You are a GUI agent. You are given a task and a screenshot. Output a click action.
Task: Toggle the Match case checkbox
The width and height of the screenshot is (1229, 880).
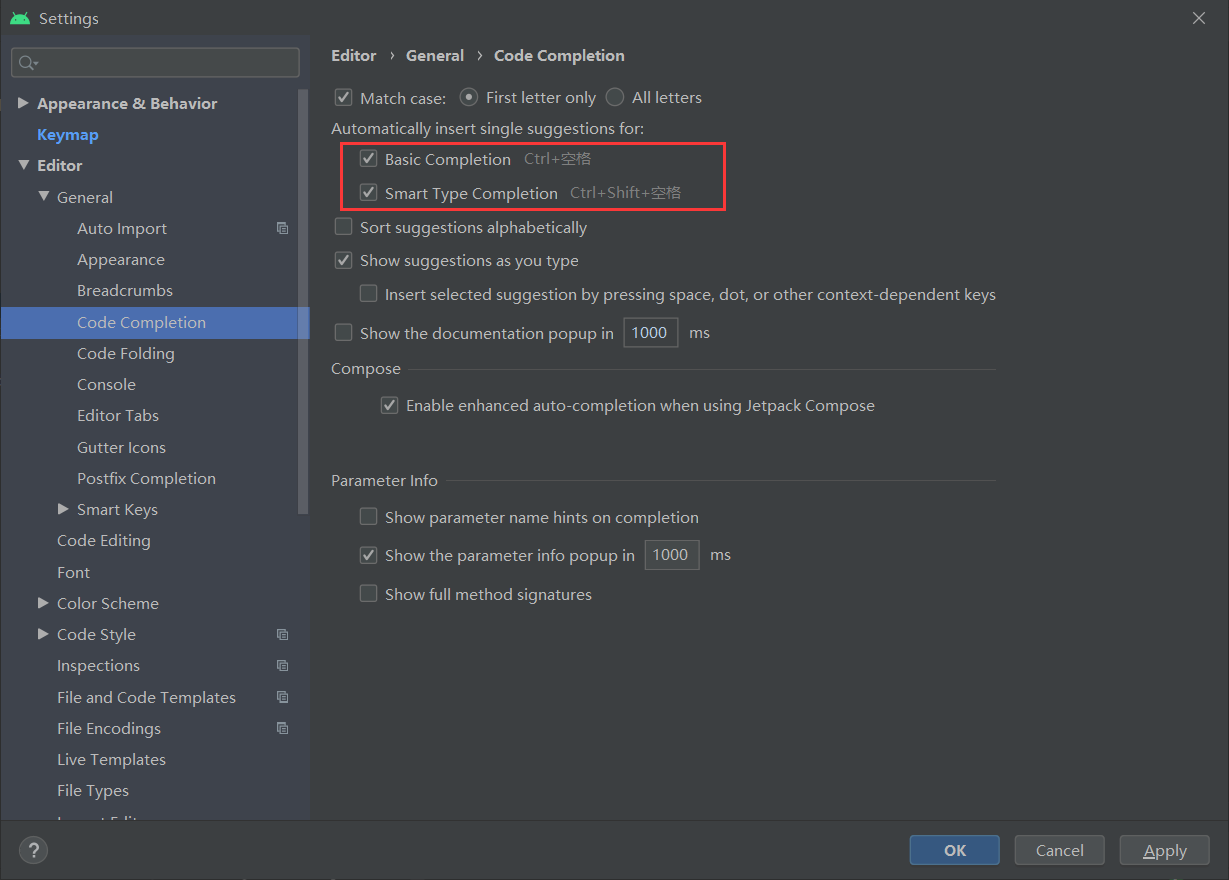point(343,97)
